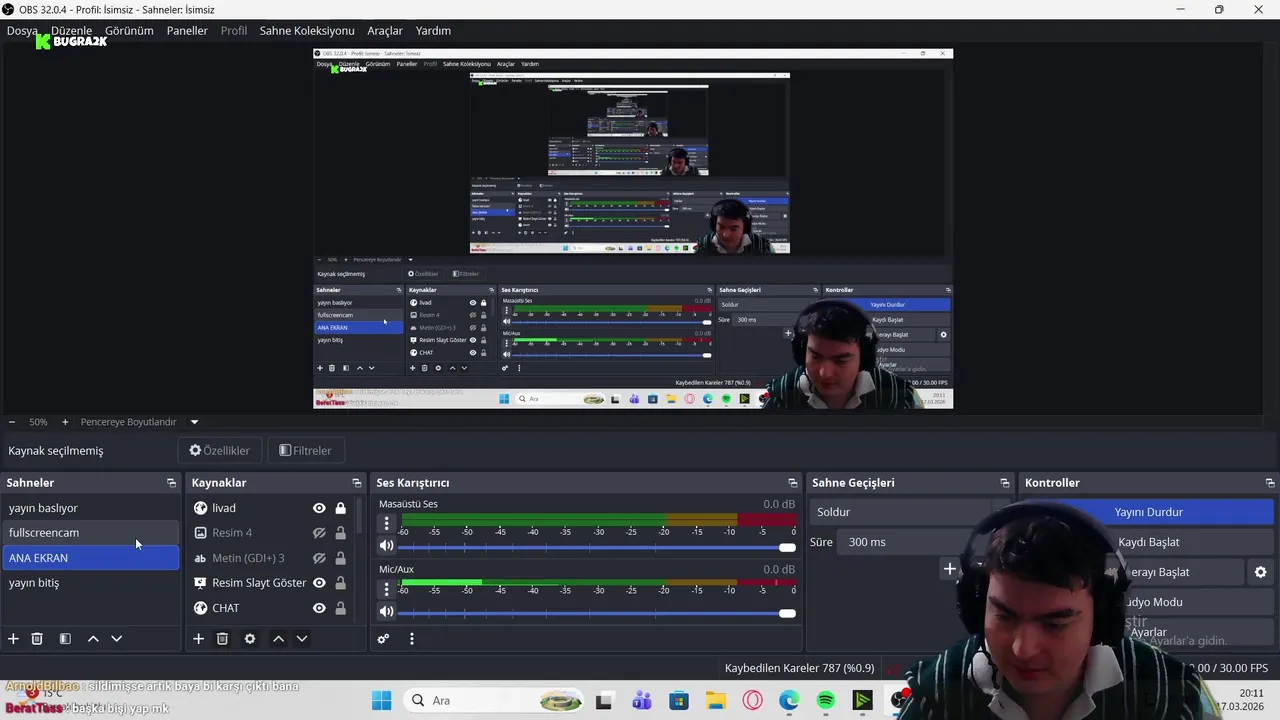
Task: Click the Özellikler button
Action: pos(219,451)
